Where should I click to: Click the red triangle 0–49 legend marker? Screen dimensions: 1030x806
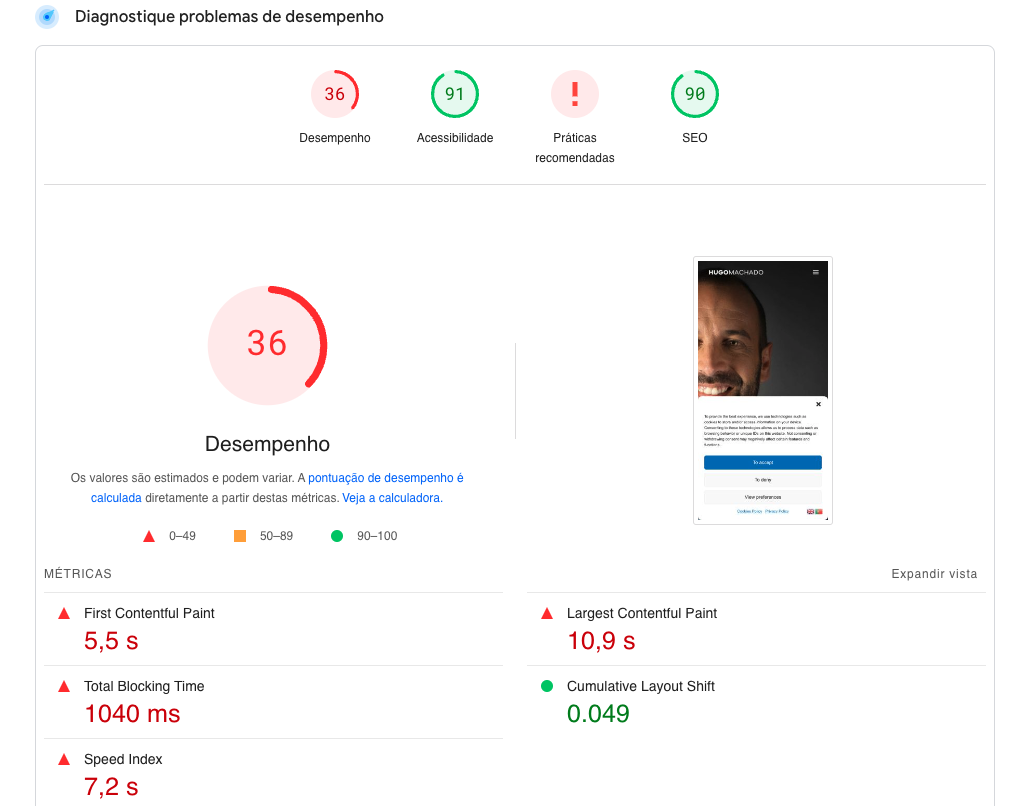point(149,537)
